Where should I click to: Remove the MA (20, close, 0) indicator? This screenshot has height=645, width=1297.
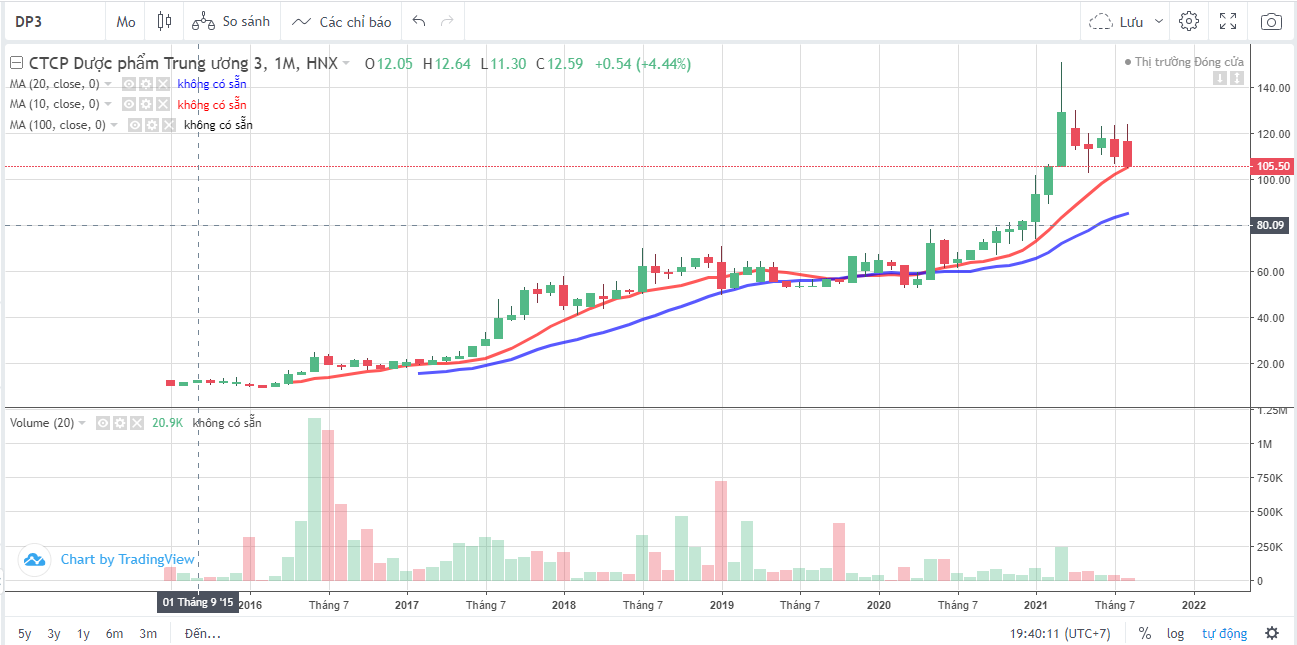click(x=162, y=84)
